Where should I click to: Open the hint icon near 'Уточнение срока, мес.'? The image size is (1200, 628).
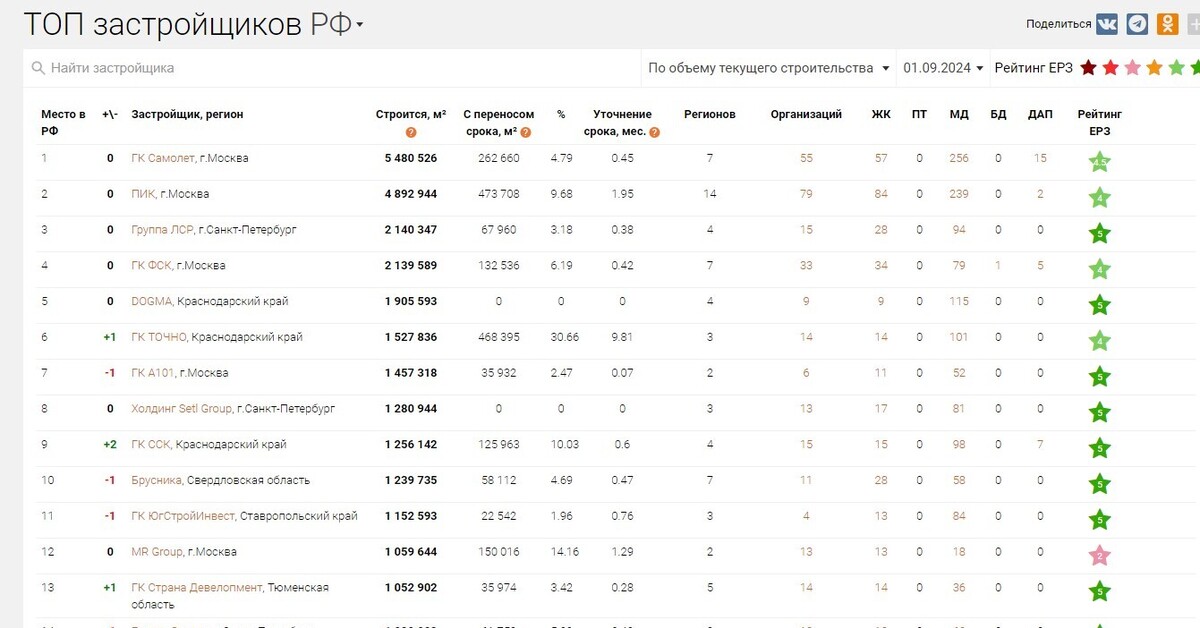[x=653, y=131]
